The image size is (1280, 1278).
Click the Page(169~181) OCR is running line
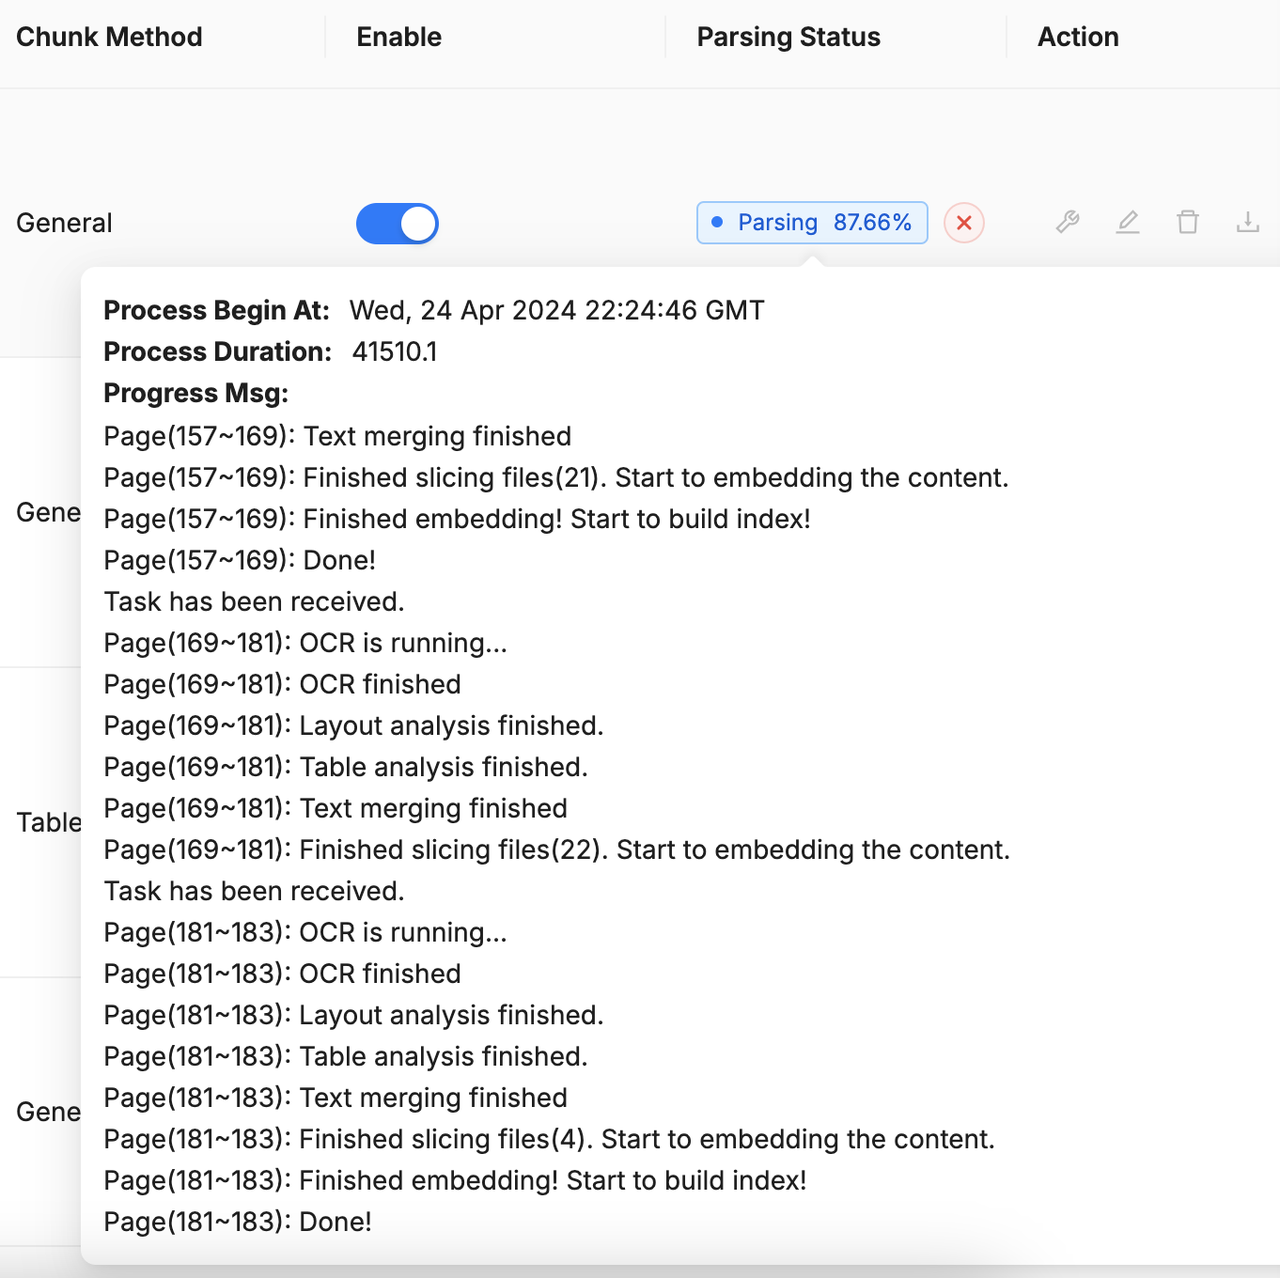pos(305,643)
